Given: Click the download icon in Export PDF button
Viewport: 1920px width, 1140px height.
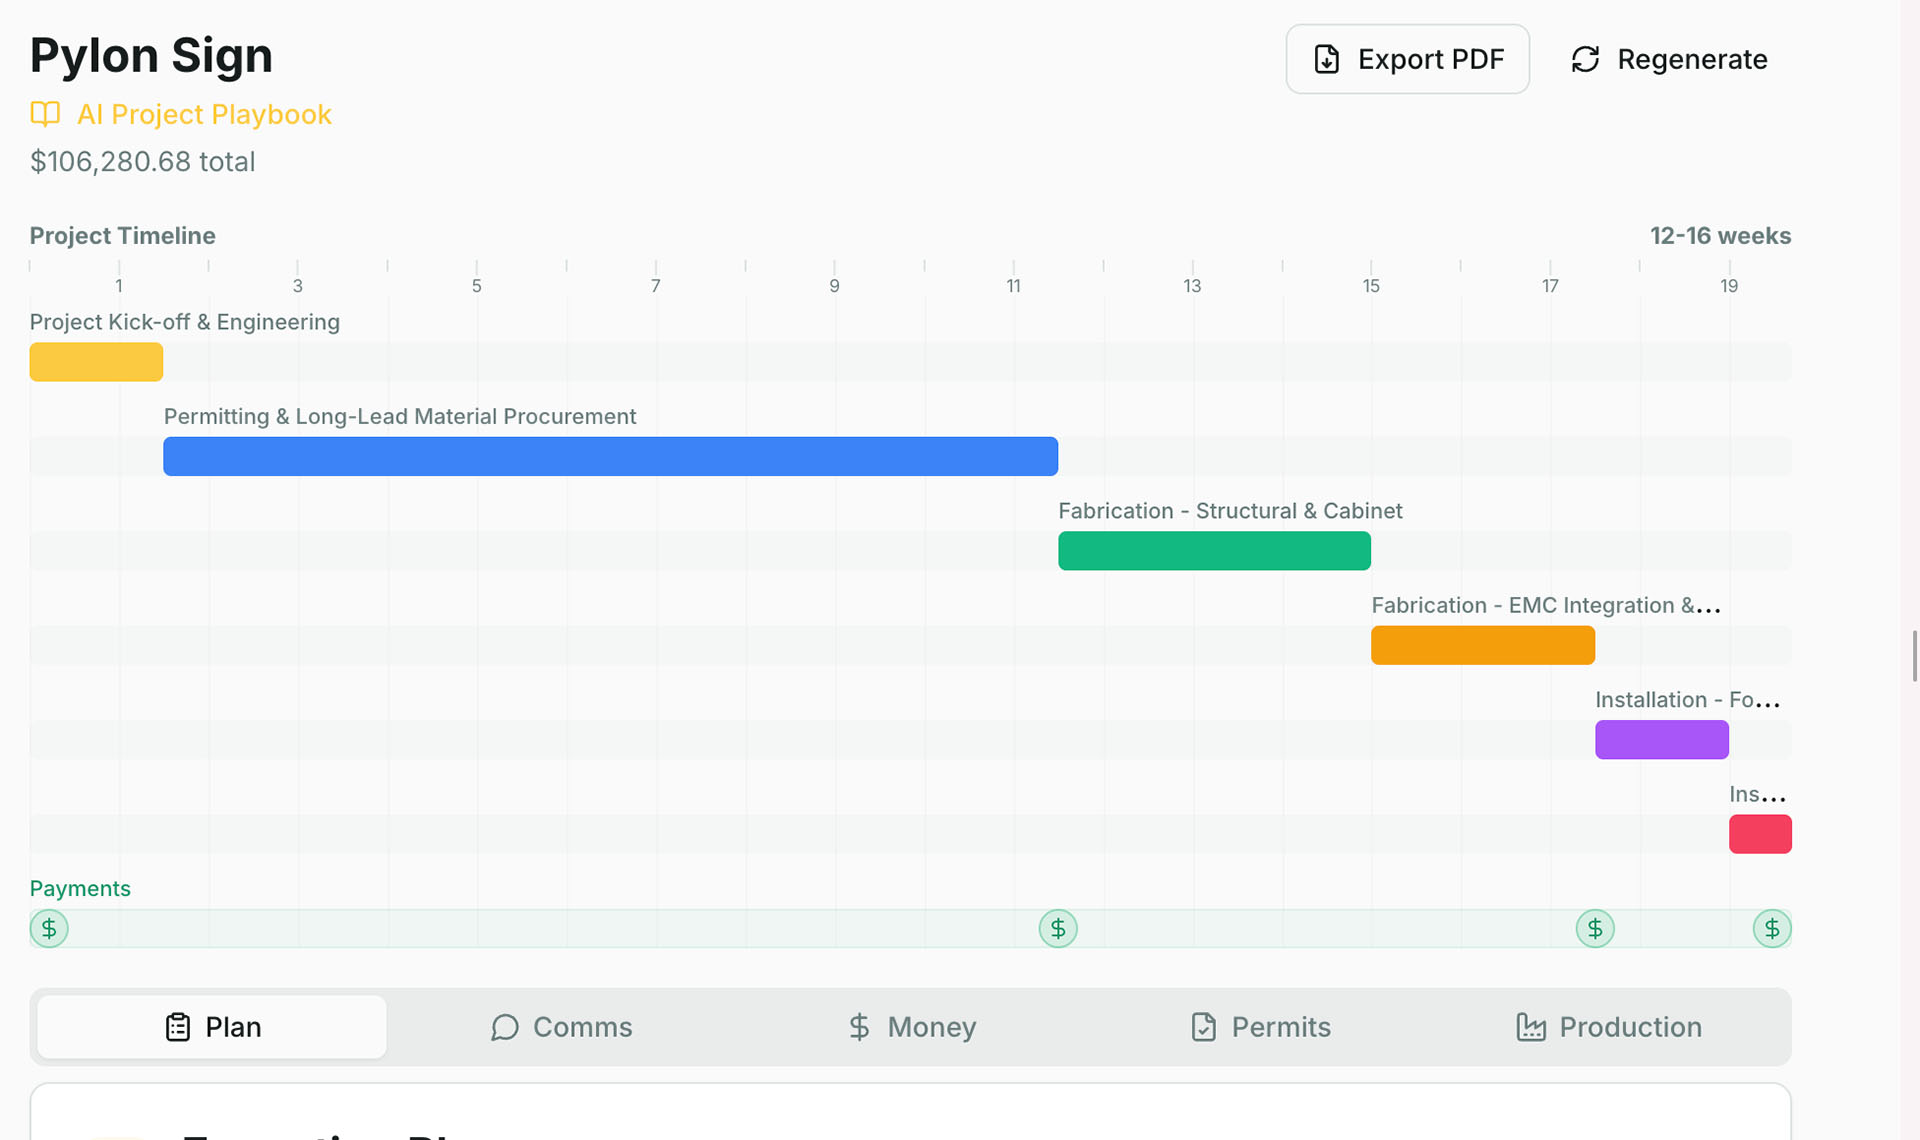Looking at the screenshot, I should click(x=1326, y=59).
